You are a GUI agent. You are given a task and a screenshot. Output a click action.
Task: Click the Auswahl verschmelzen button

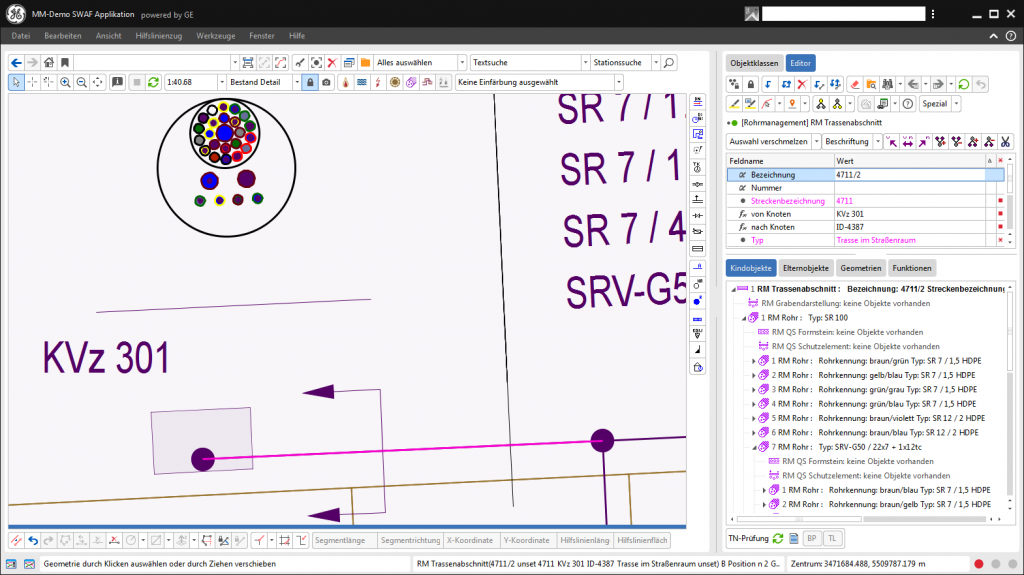pyautogui.click(x=769, y=142)
